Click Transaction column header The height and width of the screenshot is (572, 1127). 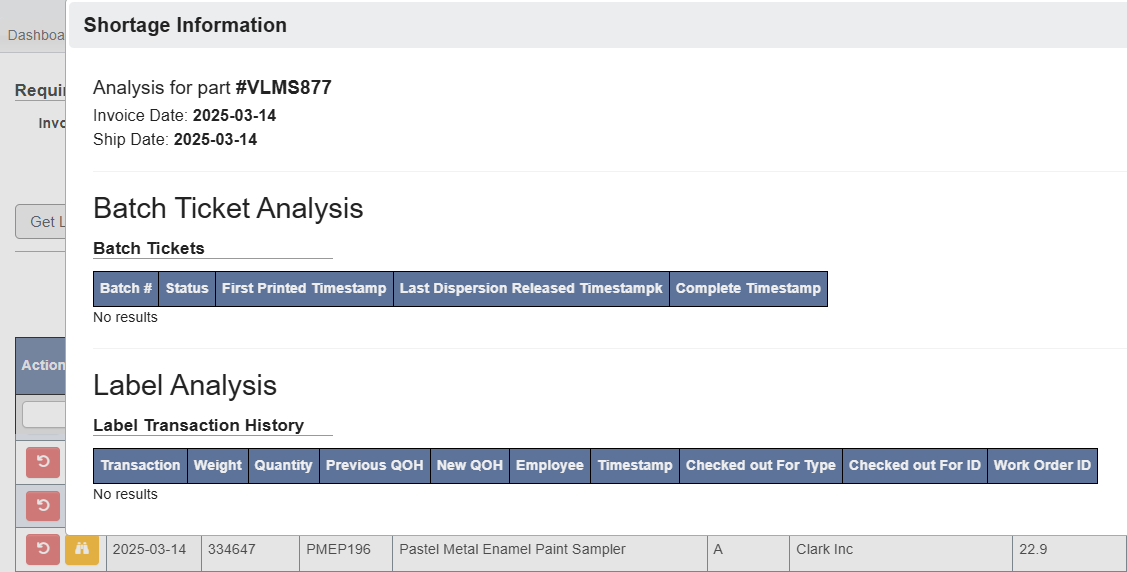[x=140, y=466]
